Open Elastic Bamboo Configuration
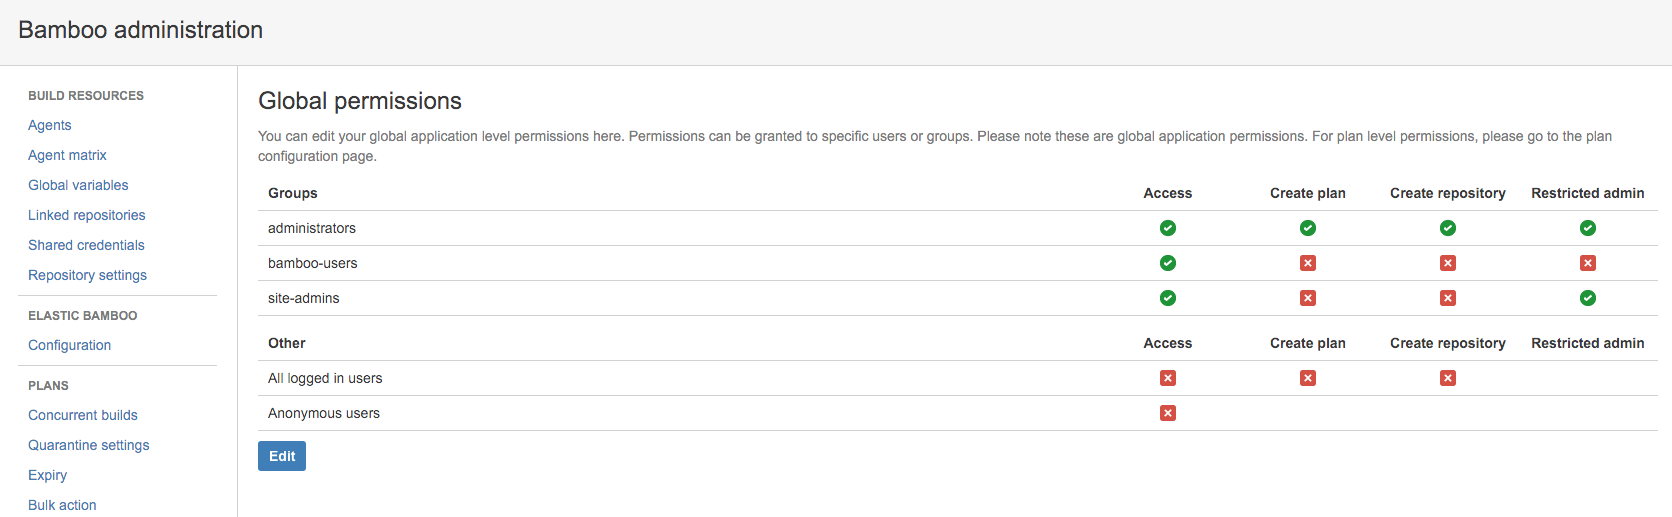Viewport: 1672px width, 517px height. (x=69, y=345)
